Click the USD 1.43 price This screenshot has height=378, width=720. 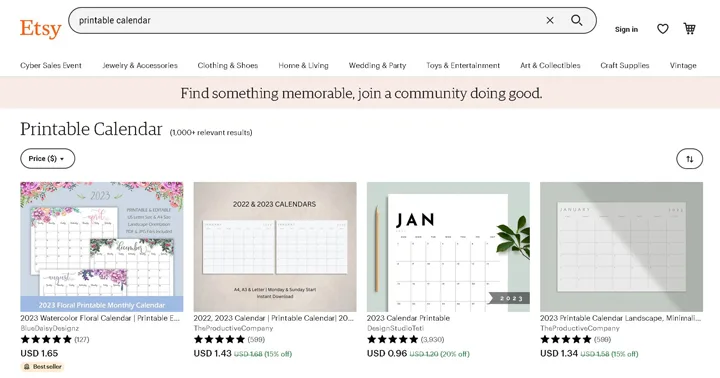click(x=212, y=353)
